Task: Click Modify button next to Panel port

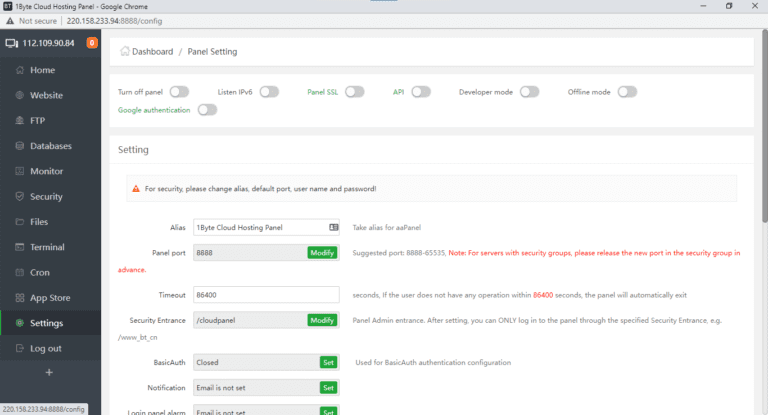Action: tap(322, 253)
